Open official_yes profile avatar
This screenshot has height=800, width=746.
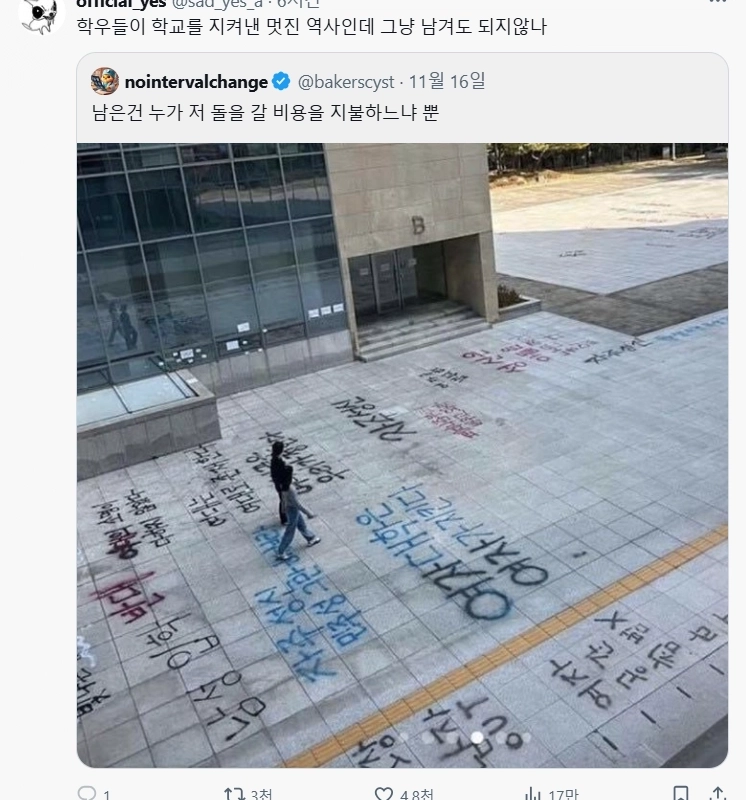tap(41, 15)
